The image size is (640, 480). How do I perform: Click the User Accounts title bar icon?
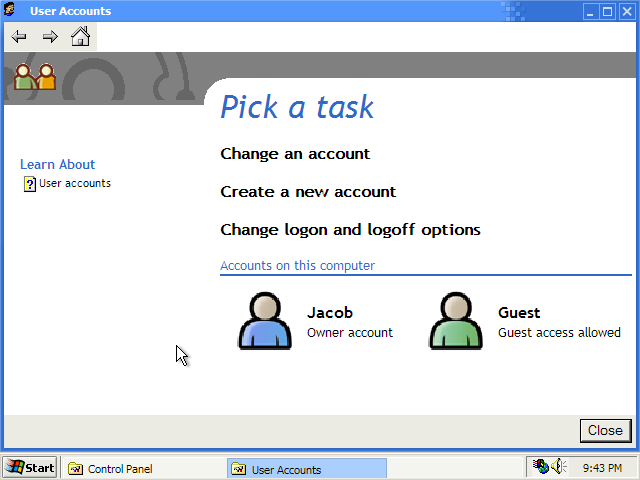tap(9, 10)
